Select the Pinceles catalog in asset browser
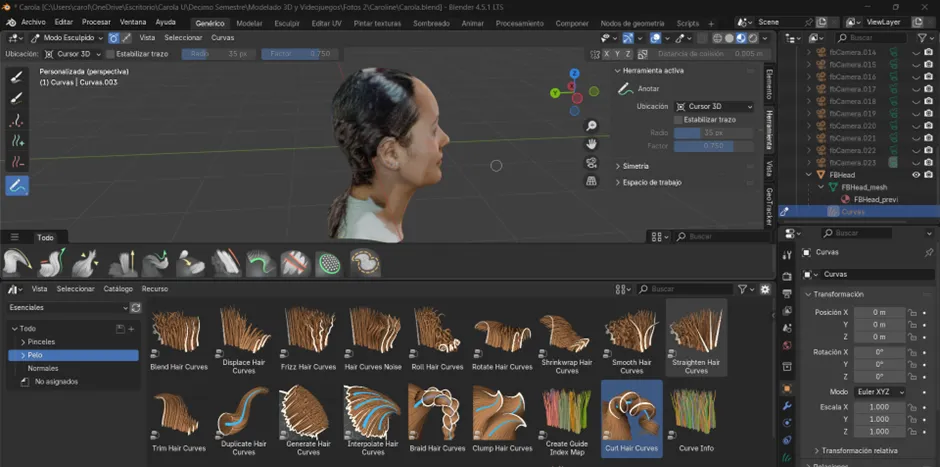 coord(41,342)
